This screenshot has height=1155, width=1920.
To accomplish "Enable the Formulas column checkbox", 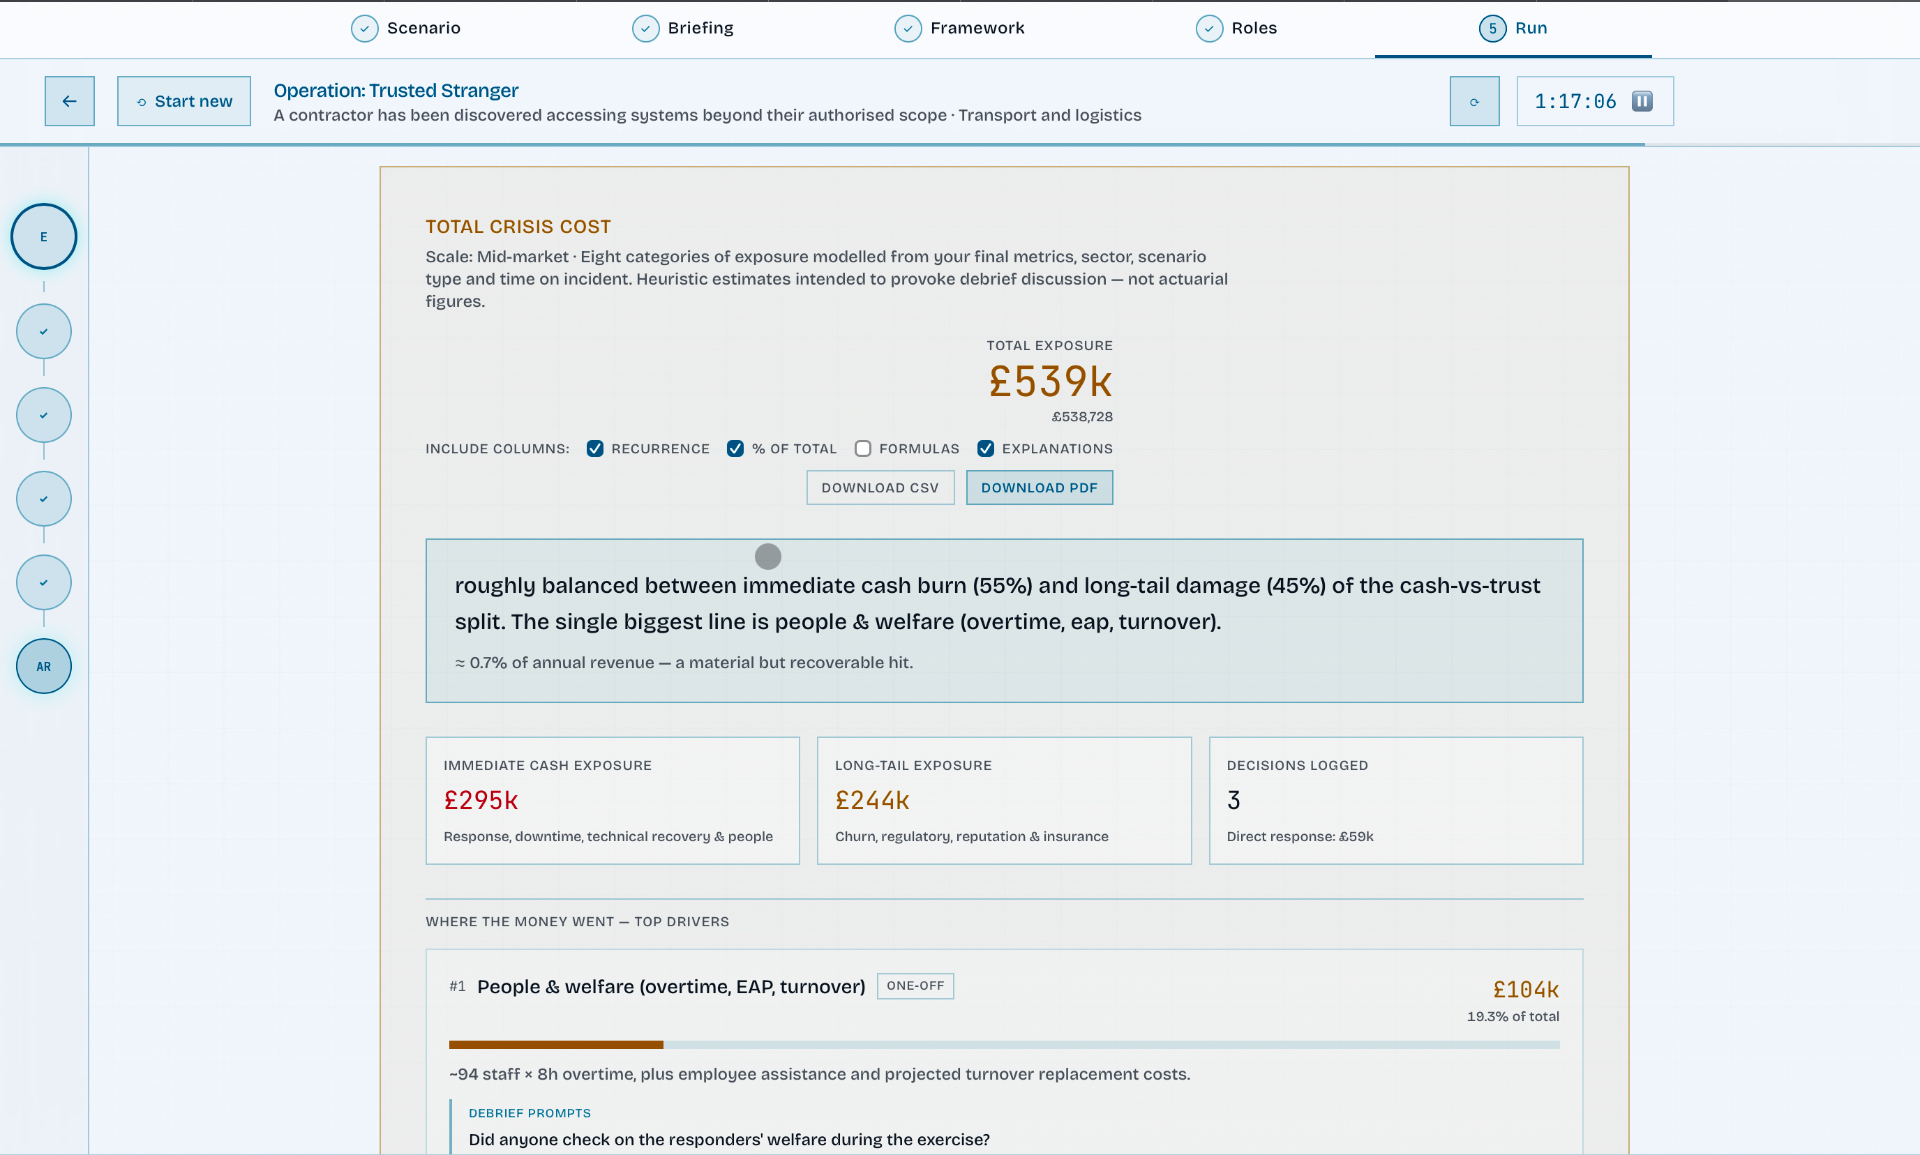I will (863, 449).
